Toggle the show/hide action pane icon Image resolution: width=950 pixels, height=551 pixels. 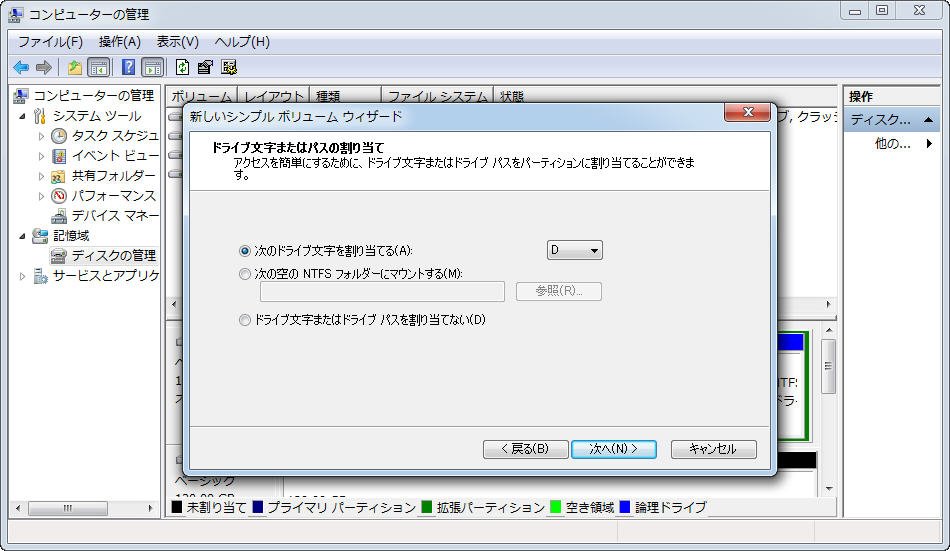point(153,67)
